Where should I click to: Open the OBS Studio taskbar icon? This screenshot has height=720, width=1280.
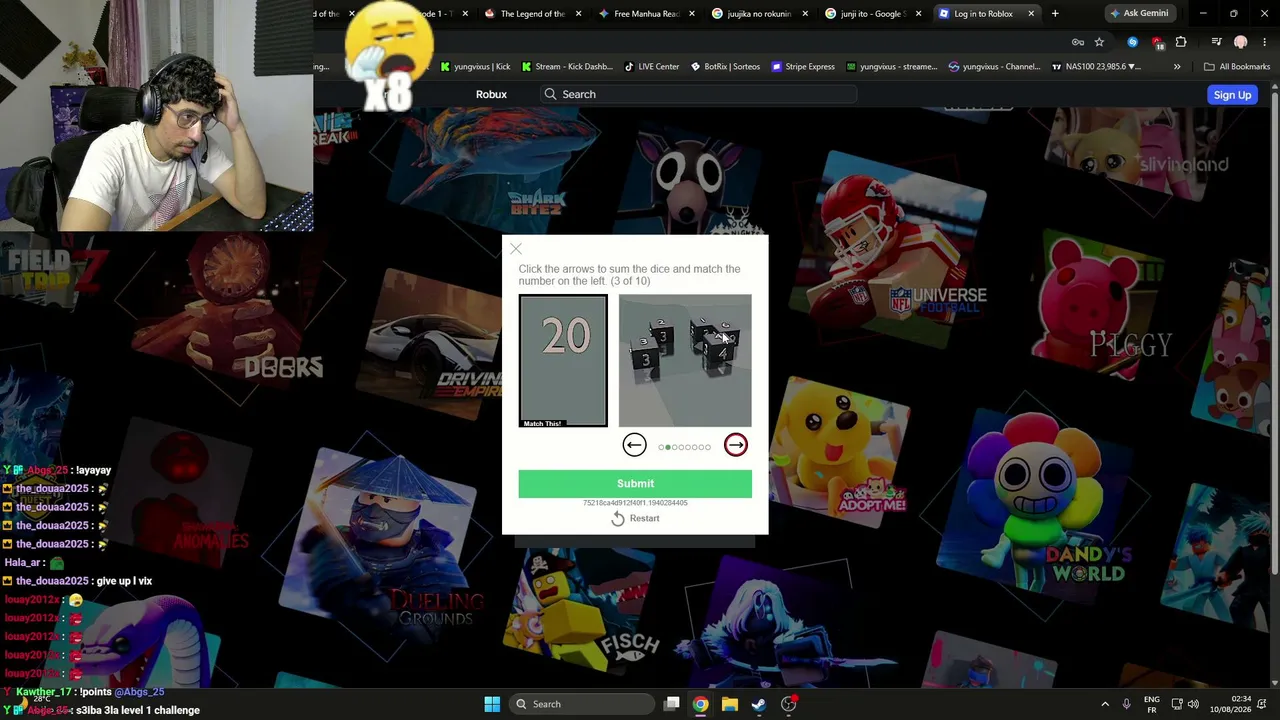(789, 704)
